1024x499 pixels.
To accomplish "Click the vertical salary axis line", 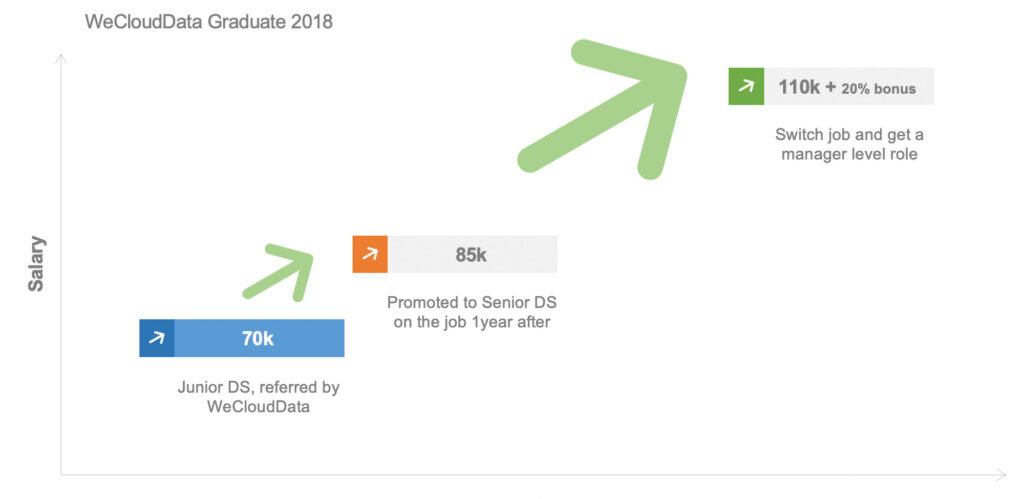I will tap(61, 268).
